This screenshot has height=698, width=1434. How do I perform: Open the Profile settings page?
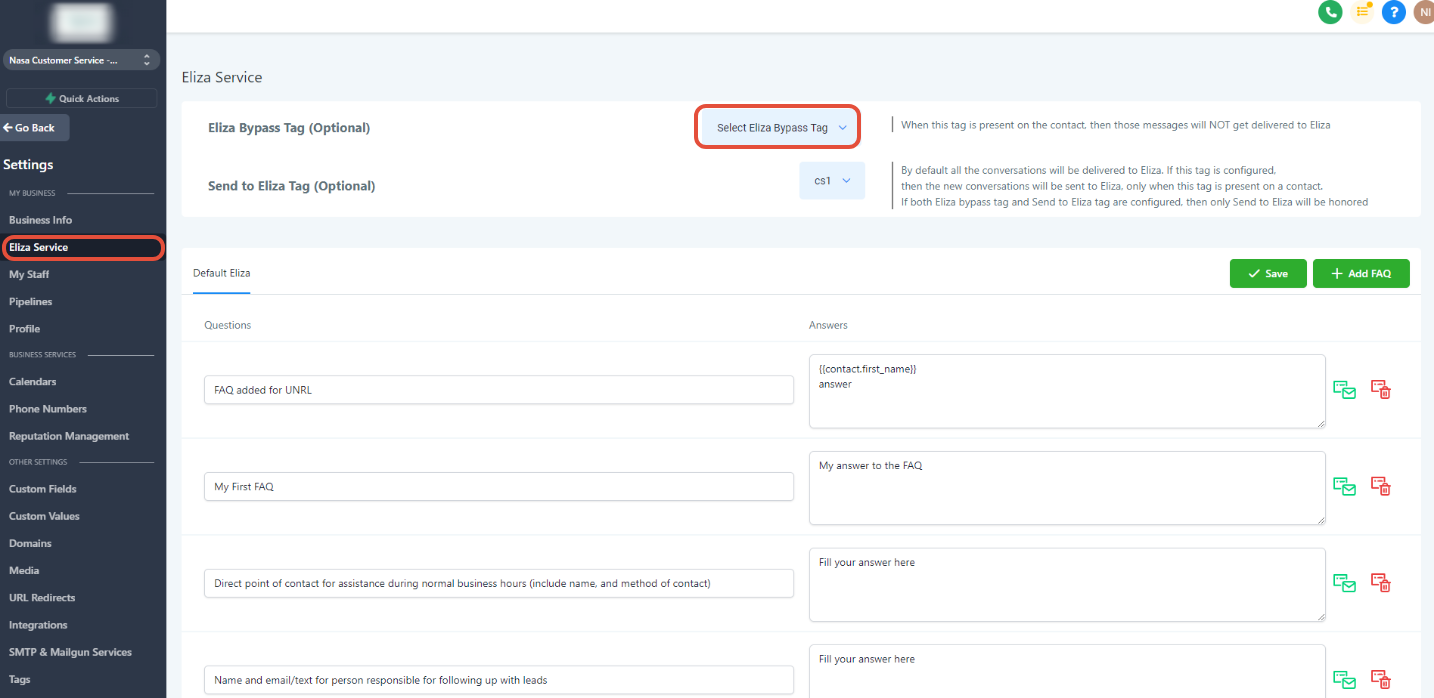point(25,328)
